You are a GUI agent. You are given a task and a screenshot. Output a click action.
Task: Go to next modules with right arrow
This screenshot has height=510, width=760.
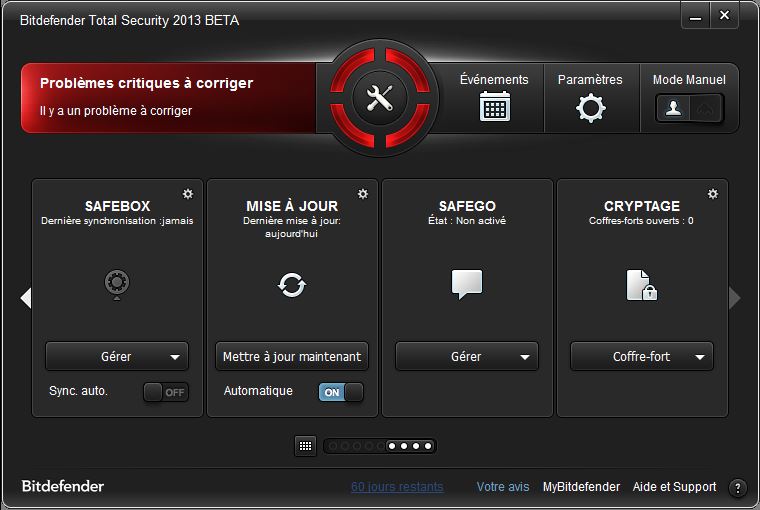(735, 298)
